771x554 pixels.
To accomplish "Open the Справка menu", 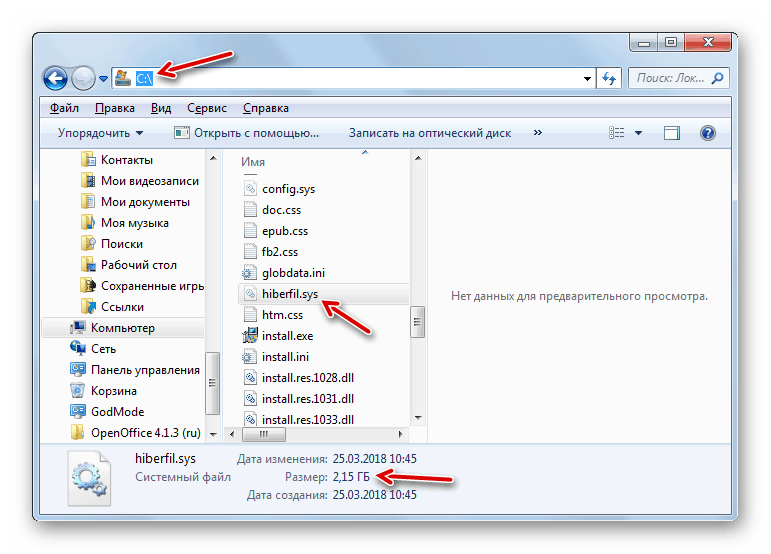I will 266,108.
